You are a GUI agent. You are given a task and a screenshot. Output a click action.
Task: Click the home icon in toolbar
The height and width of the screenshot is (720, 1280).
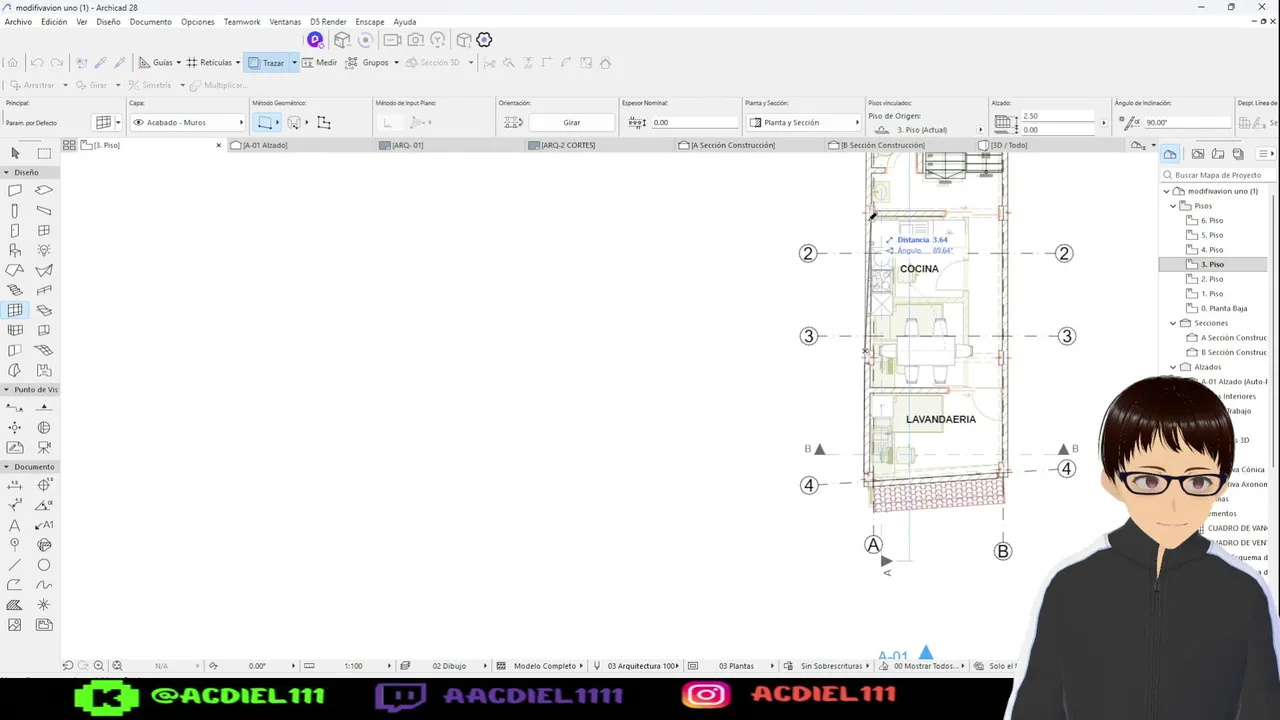(x=12, y=63)
